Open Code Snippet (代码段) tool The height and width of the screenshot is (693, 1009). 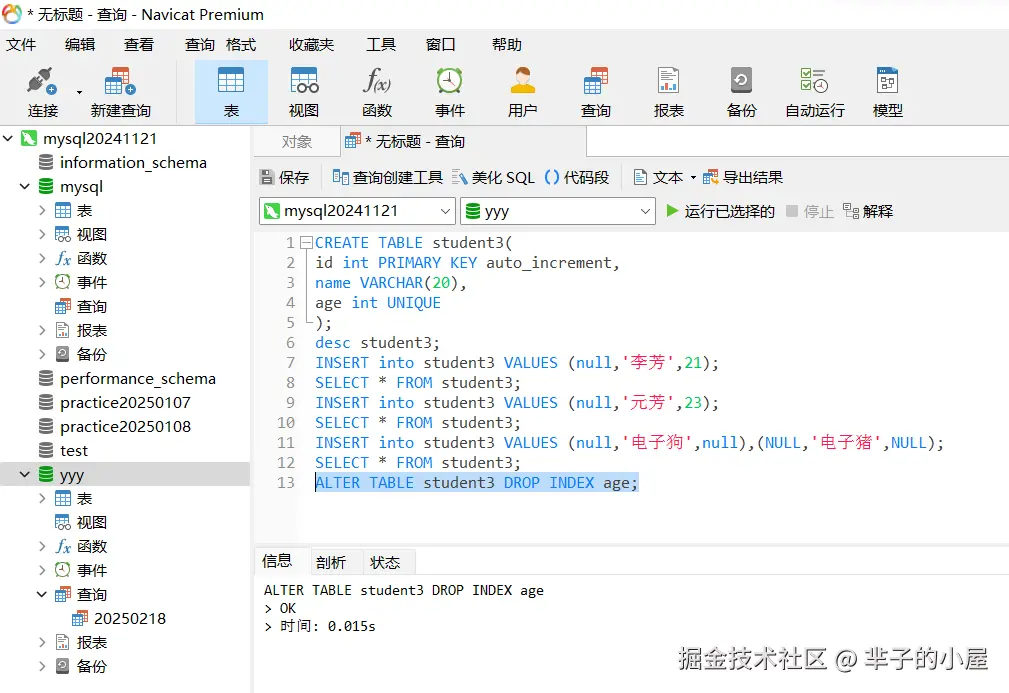pyautogui.click(x=577, y=177)
